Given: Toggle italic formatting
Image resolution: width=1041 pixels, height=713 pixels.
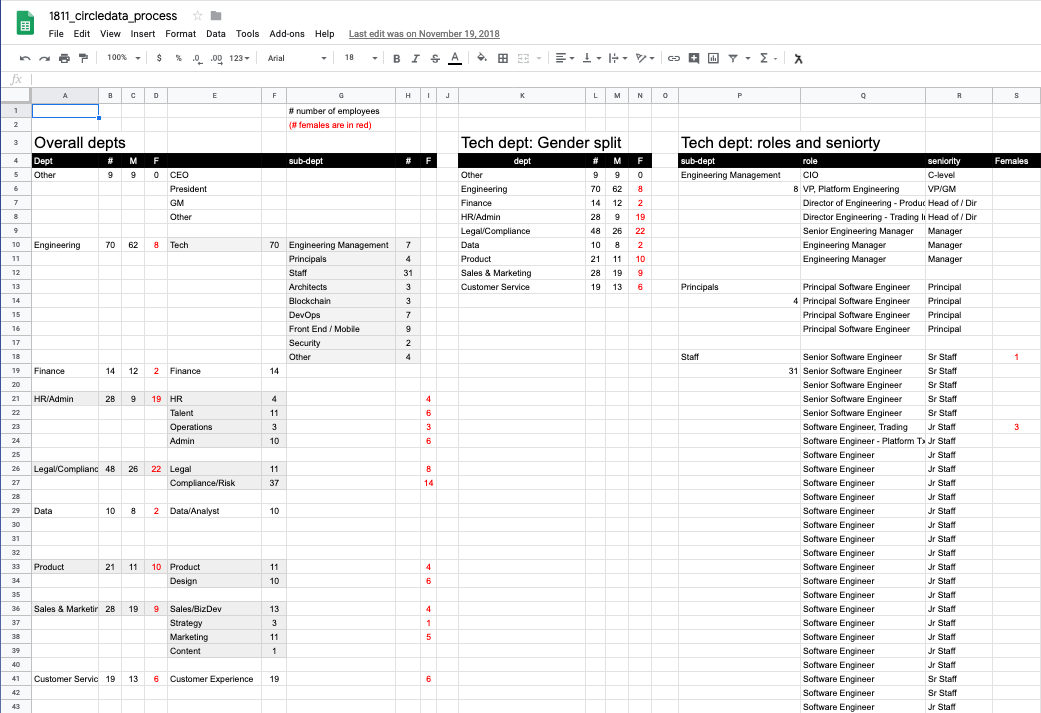Looking at the screenshot, I should (x=416, y=58).
